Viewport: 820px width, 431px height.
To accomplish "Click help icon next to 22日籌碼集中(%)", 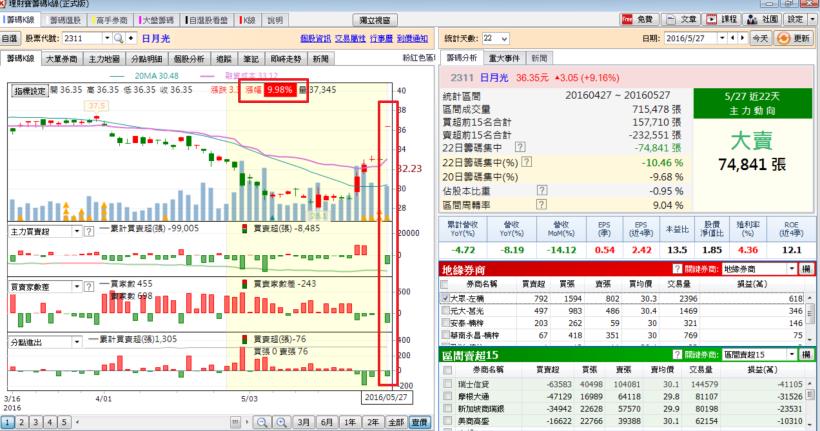I will click(527, 162).
